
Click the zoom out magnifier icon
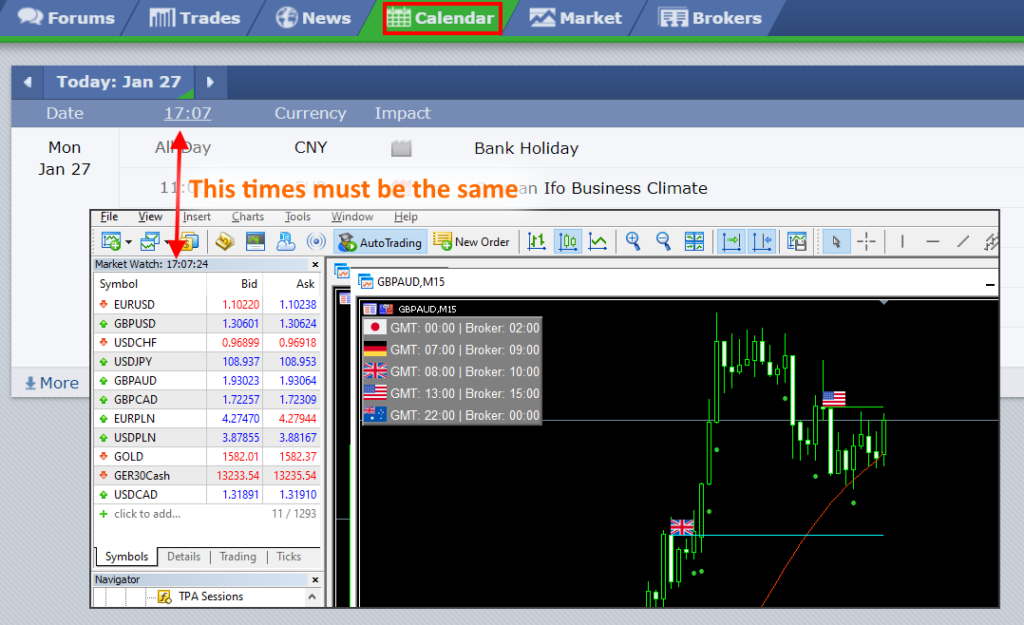663,241
